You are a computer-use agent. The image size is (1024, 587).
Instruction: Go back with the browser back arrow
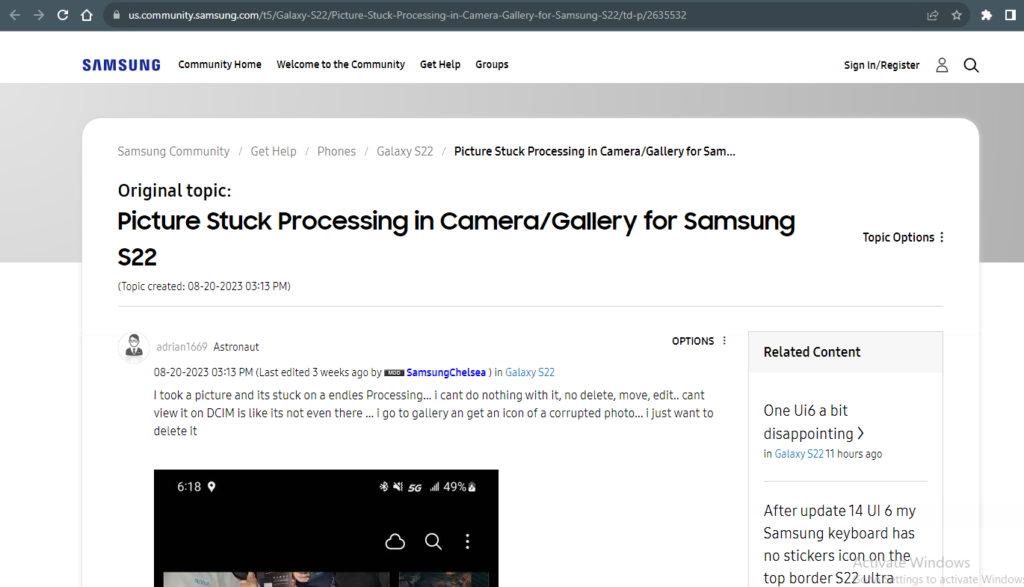pos(14,15)
